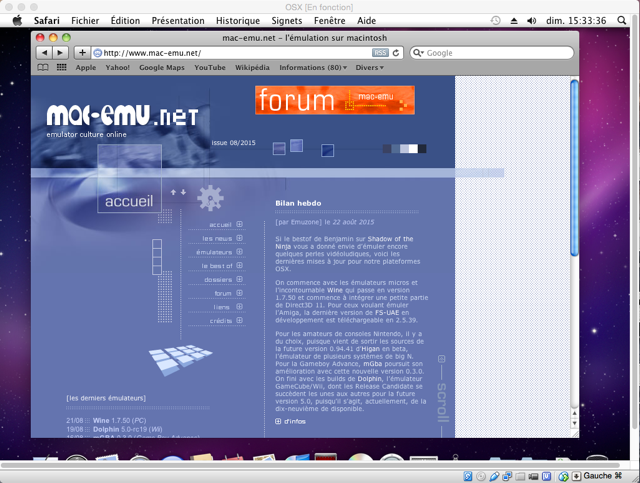Click plus icon beside d'infos
The height and width of the screenshot is (483, 640).
[278, 421]
